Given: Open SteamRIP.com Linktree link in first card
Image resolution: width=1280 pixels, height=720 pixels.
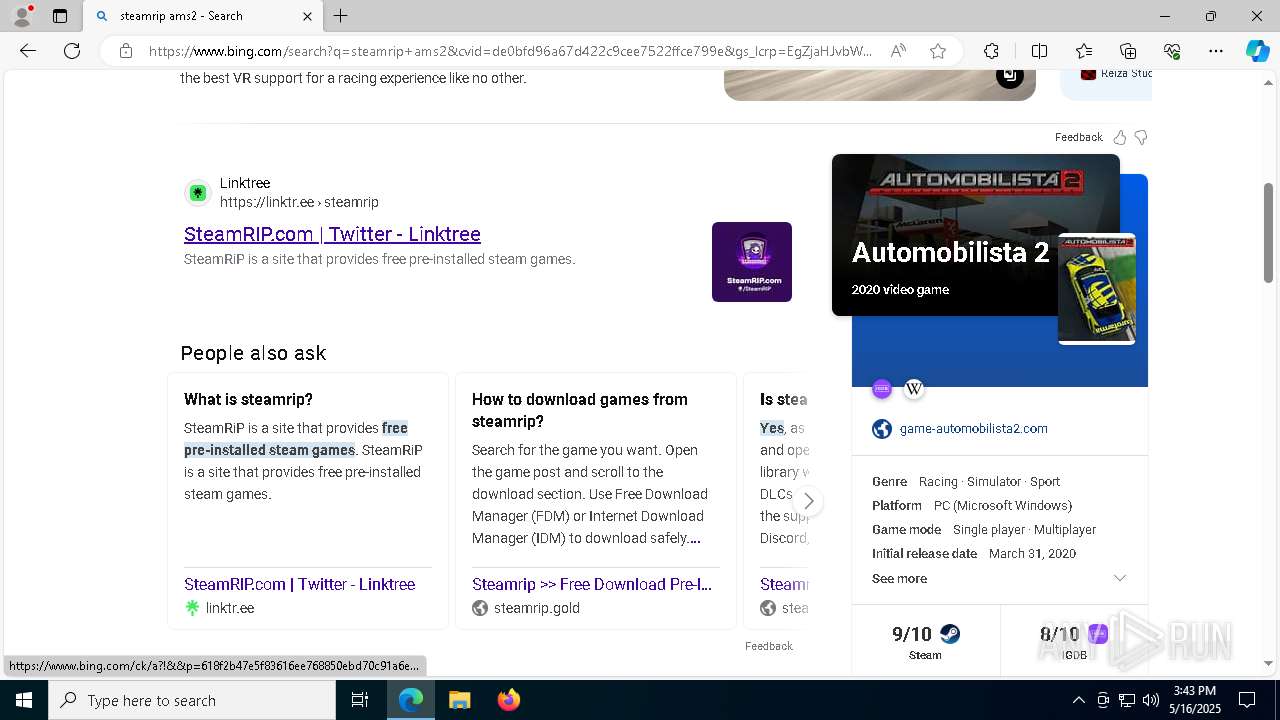Looking at the screenshot, I should 299,584.
